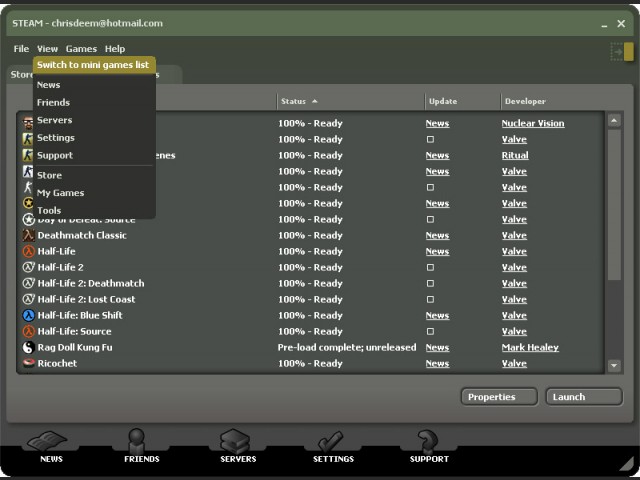Select the Half-Life: Blue Shift game icon
Image resolution: width=640 pixels, height=480 pixels.
tap(28, 316)
